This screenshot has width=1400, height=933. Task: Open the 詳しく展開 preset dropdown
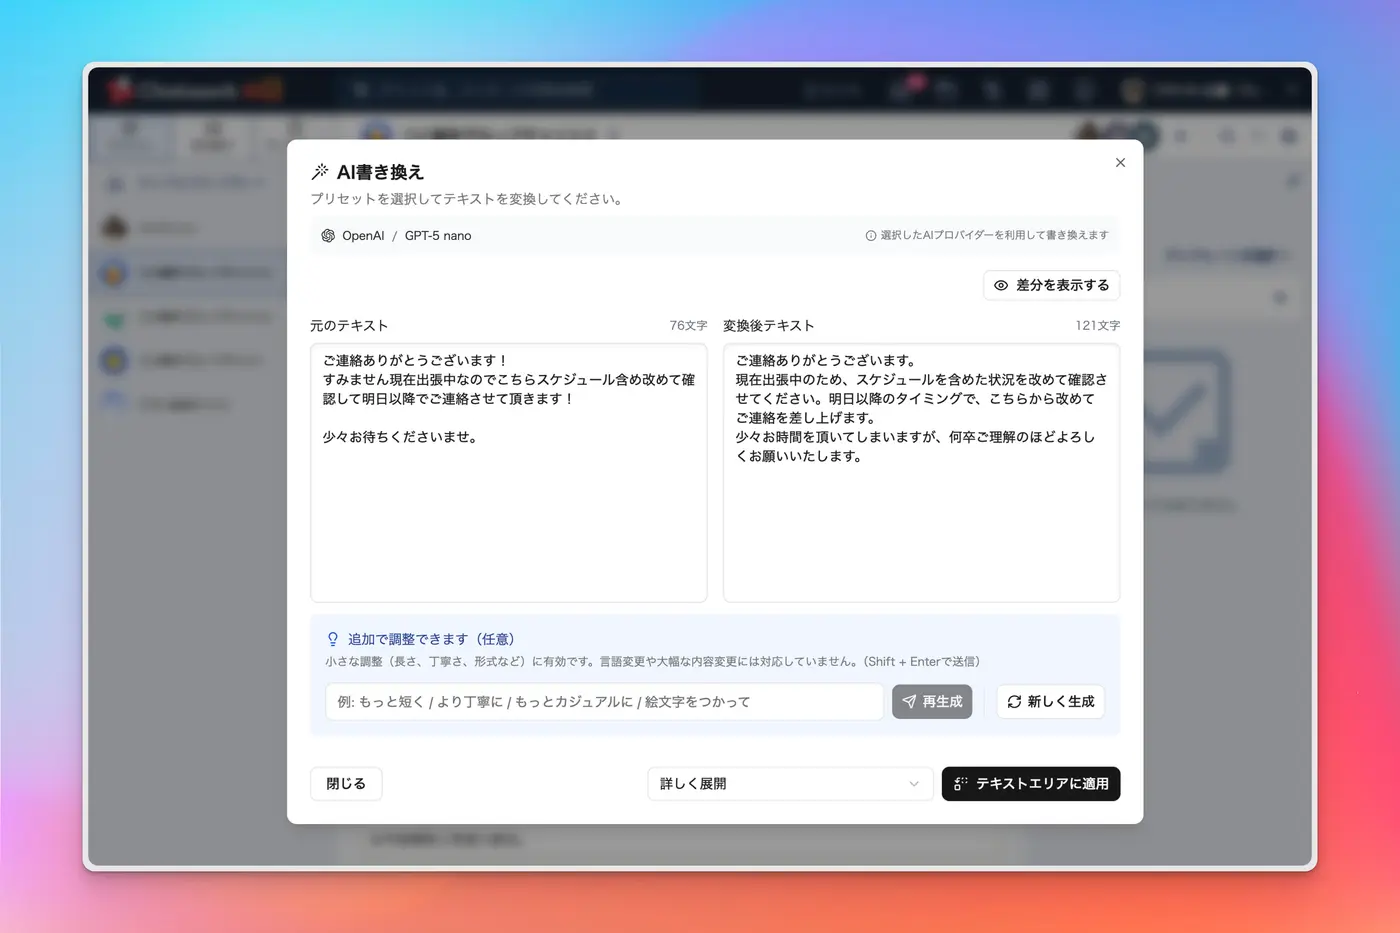(x=790, y=784)
